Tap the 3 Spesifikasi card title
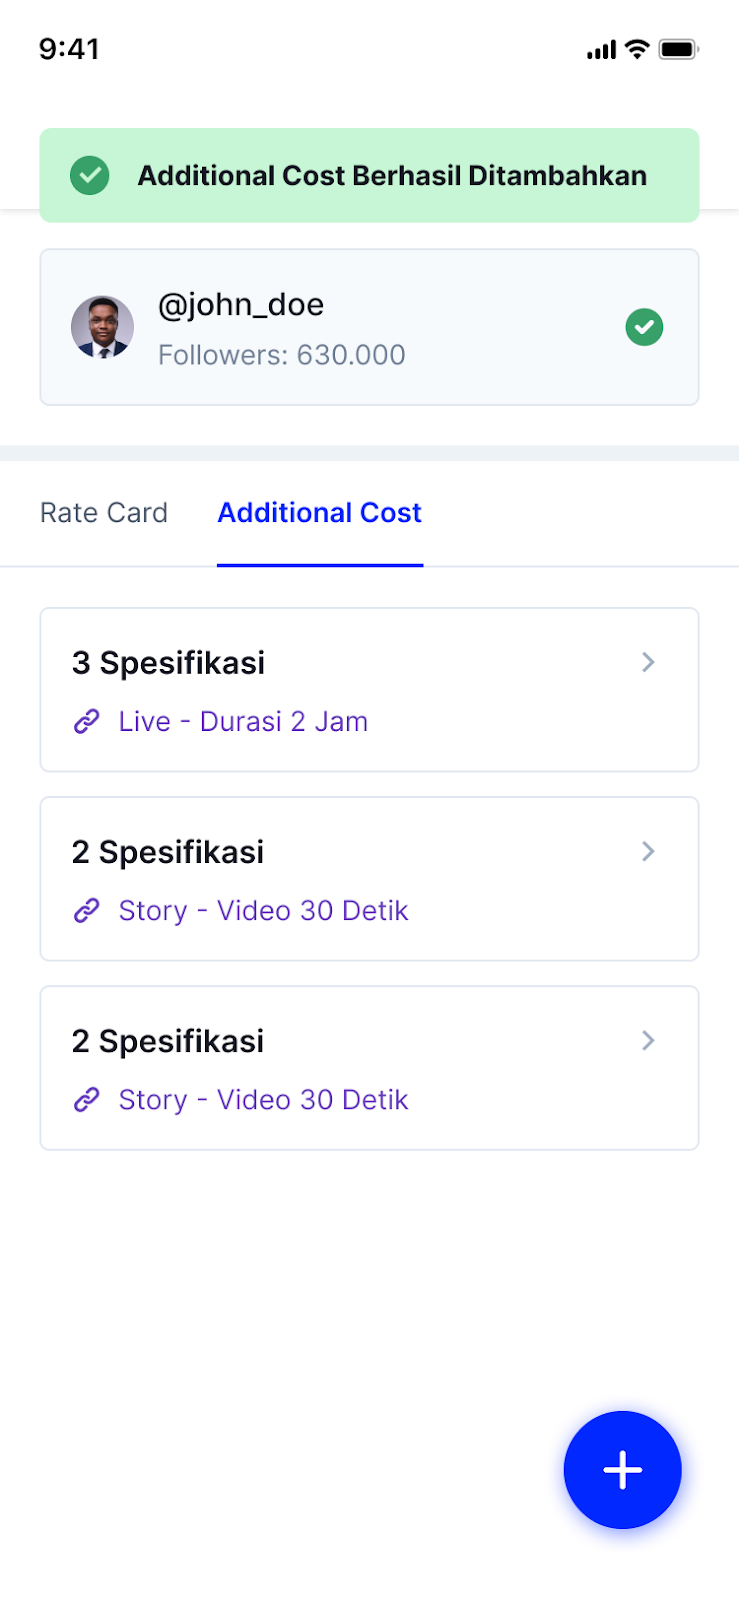 coord(168,662)
